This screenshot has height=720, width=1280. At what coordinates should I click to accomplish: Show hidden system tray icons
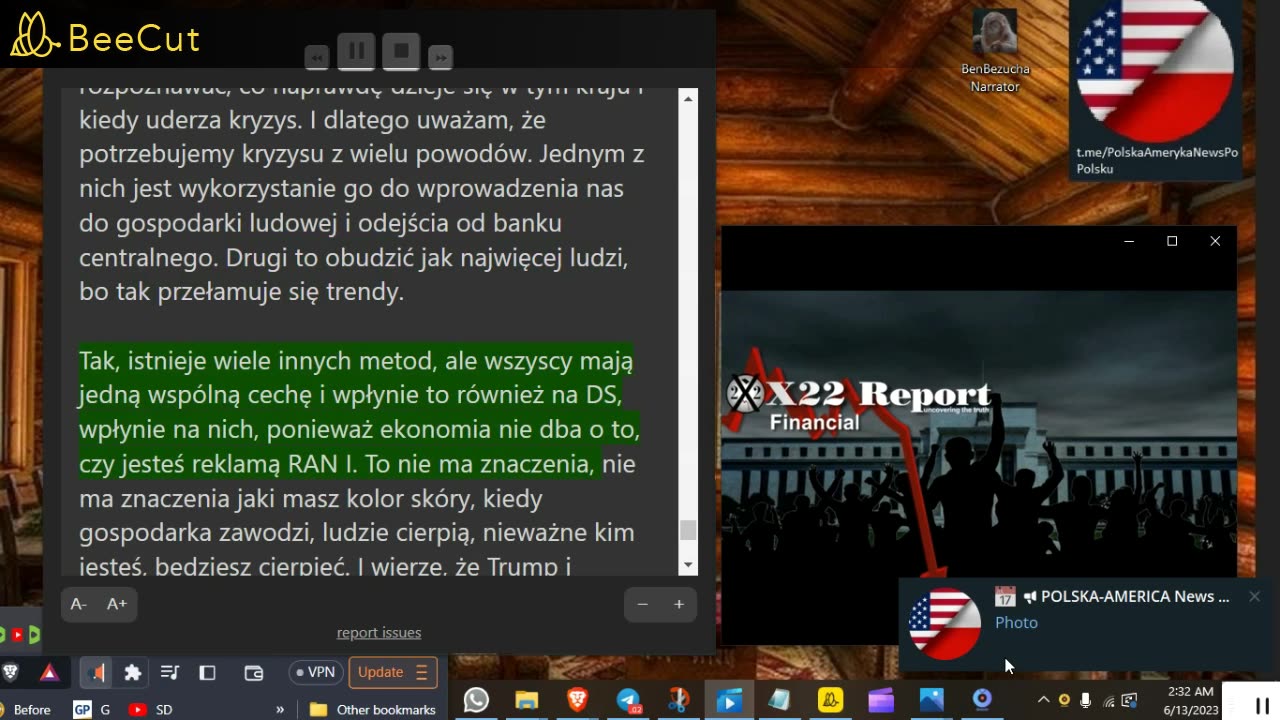coord(1043,700)
